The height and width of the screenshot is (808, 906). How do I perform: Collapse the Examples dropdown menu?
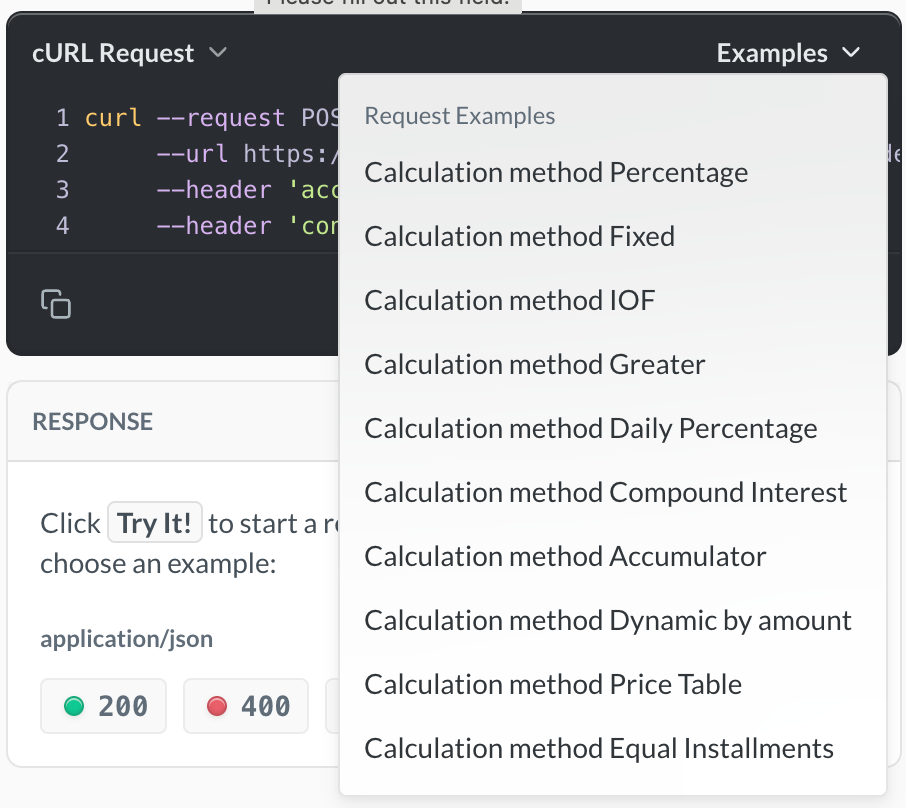click(789, 52)
